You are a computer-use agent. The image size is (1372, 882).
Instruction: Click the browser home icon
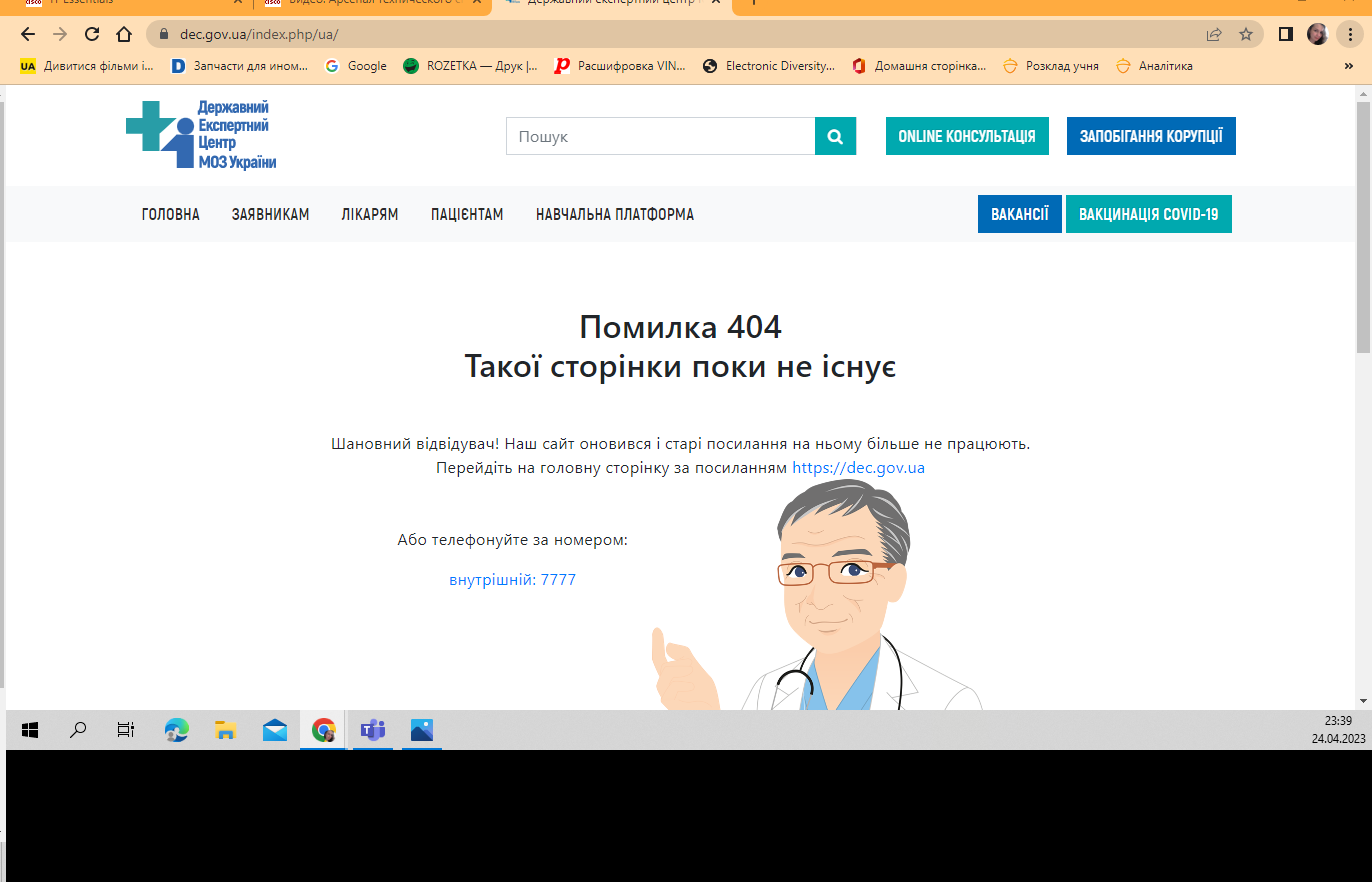pyautogui.click(x=124, y=34)
